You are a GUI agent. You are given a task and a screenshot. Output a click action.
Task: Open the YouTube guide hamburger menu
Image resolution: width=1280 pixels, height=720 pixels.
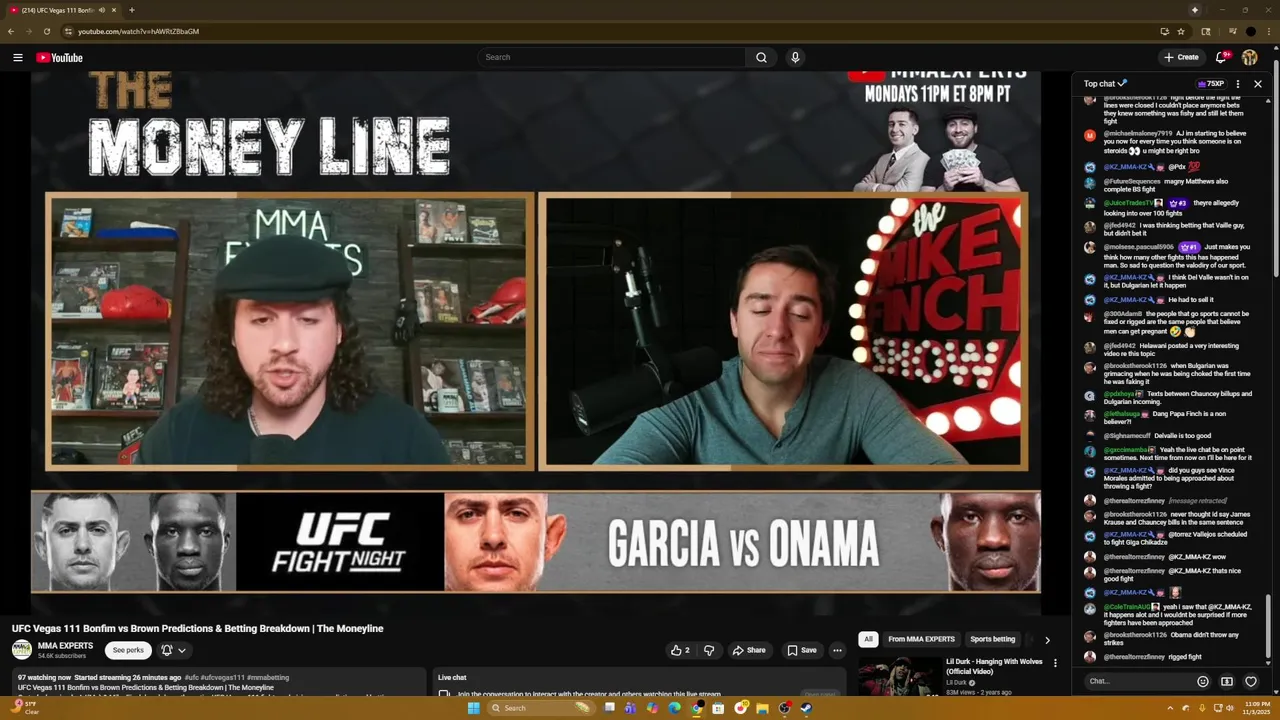tap(18, 57)
